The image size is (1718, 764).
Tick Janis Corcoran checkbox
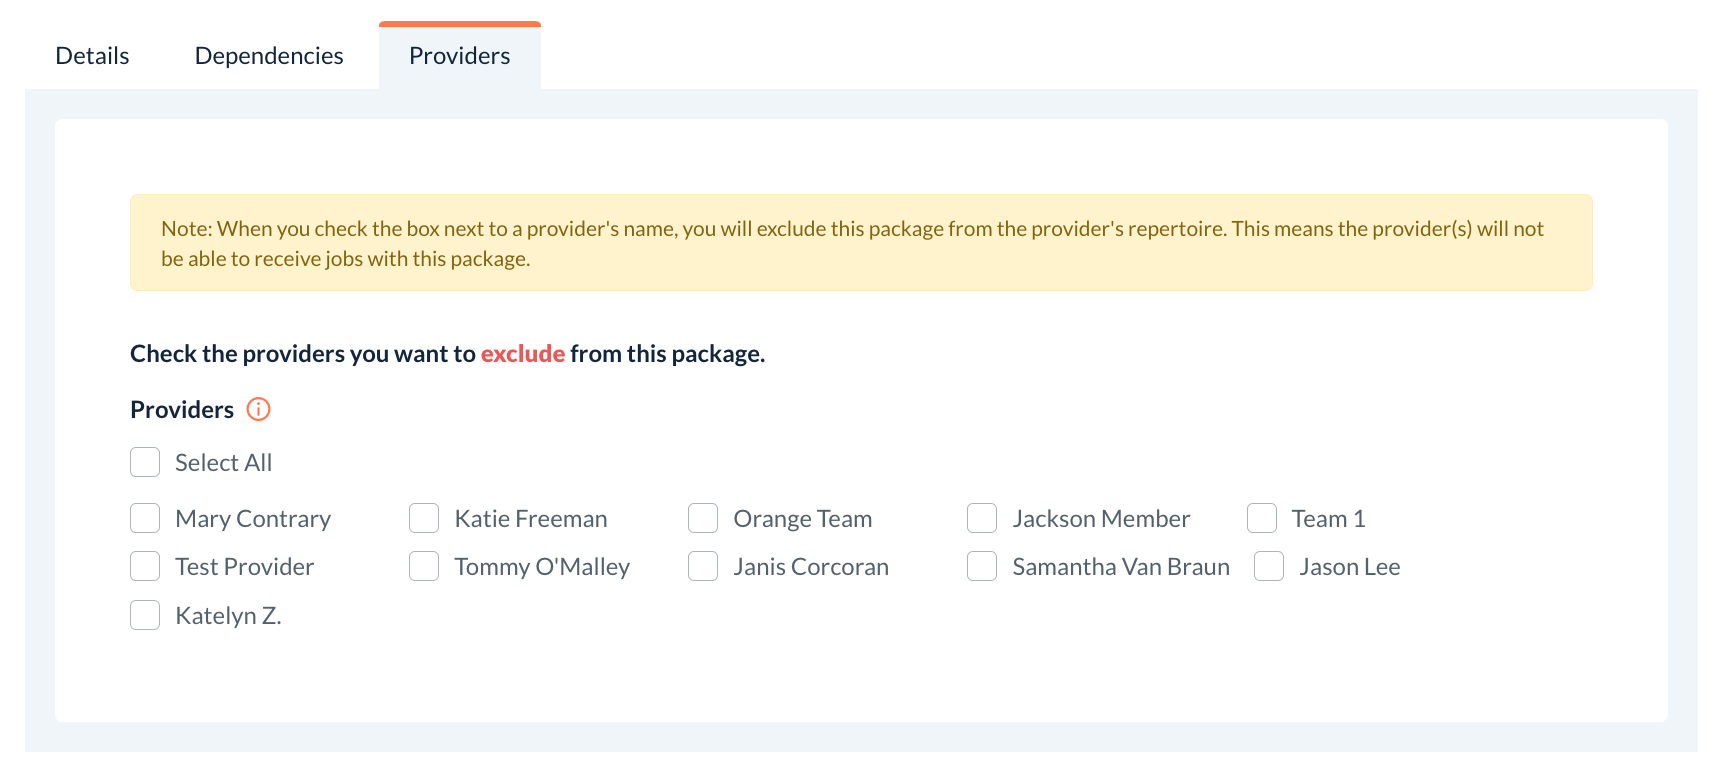[x=703, y=566]
